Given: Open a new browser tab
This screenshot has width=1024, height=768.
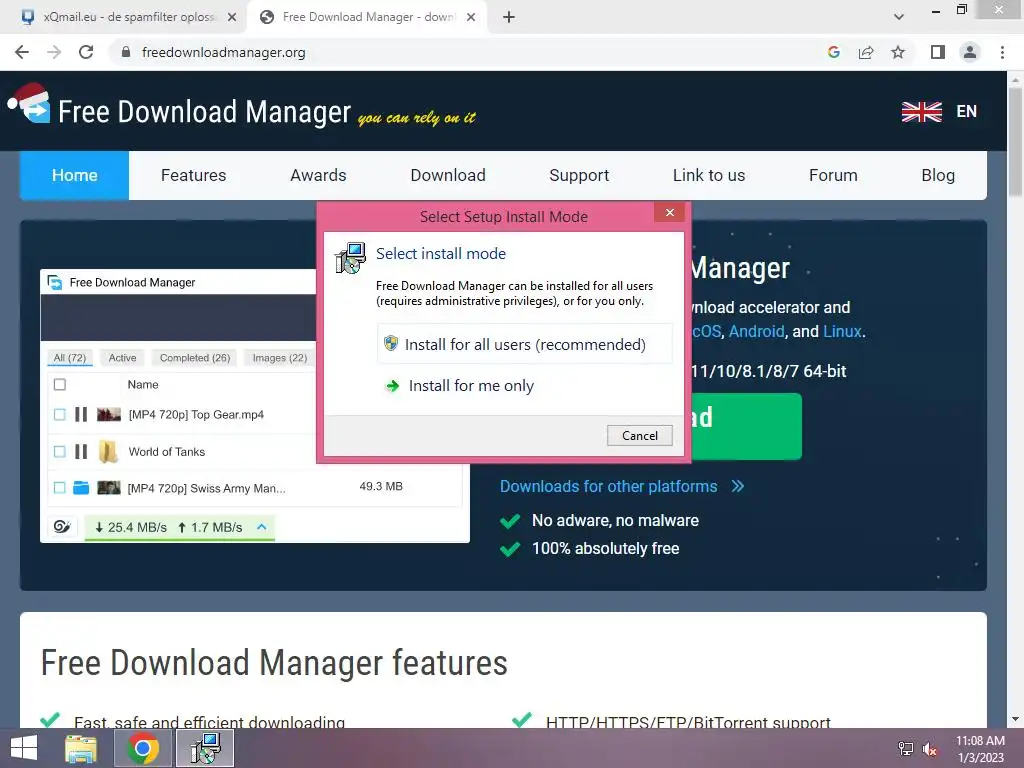Looking at the screenshot, I should [x=509, y=17].
